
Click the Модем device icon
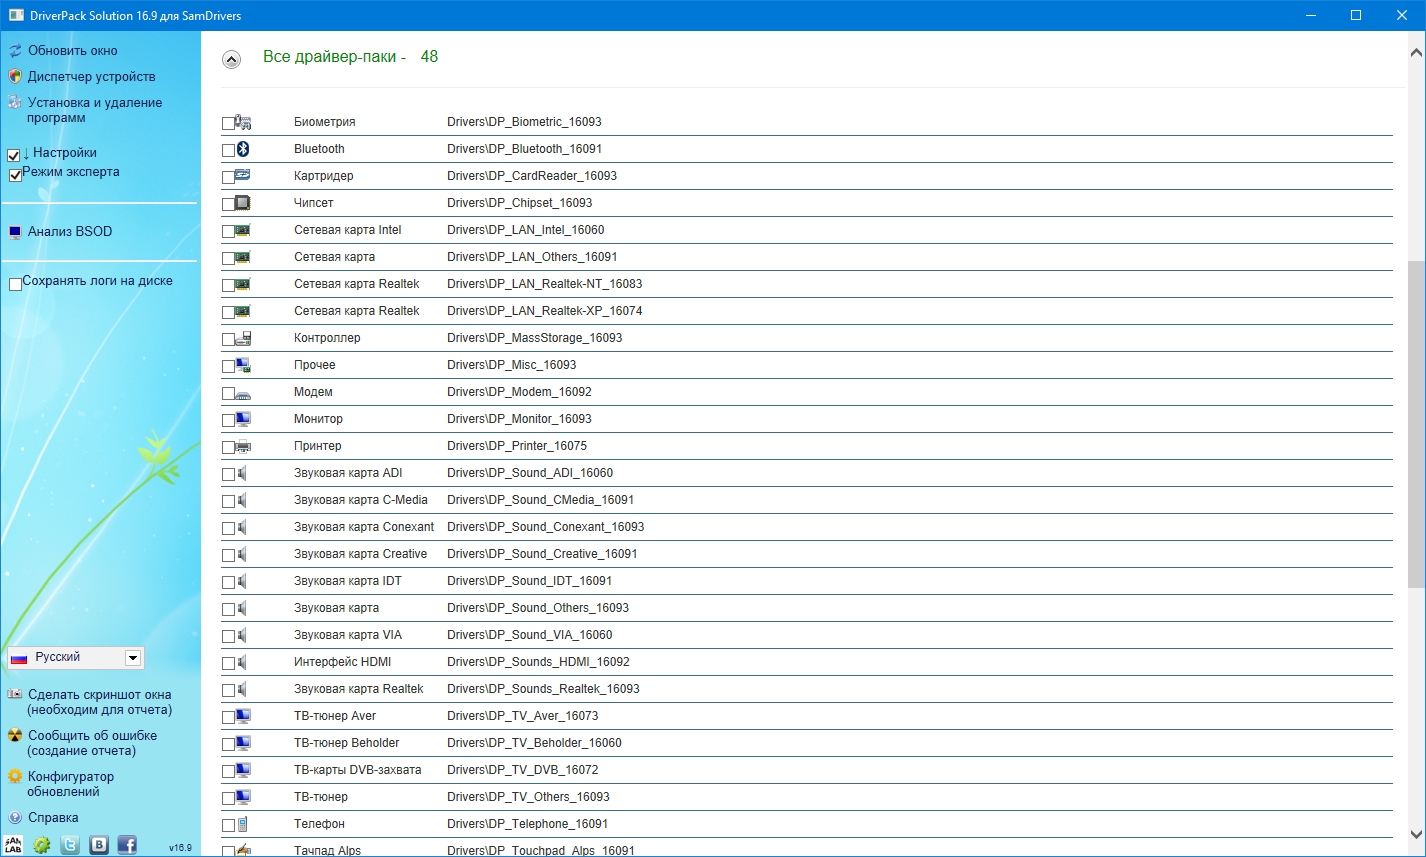click(243, 394)
